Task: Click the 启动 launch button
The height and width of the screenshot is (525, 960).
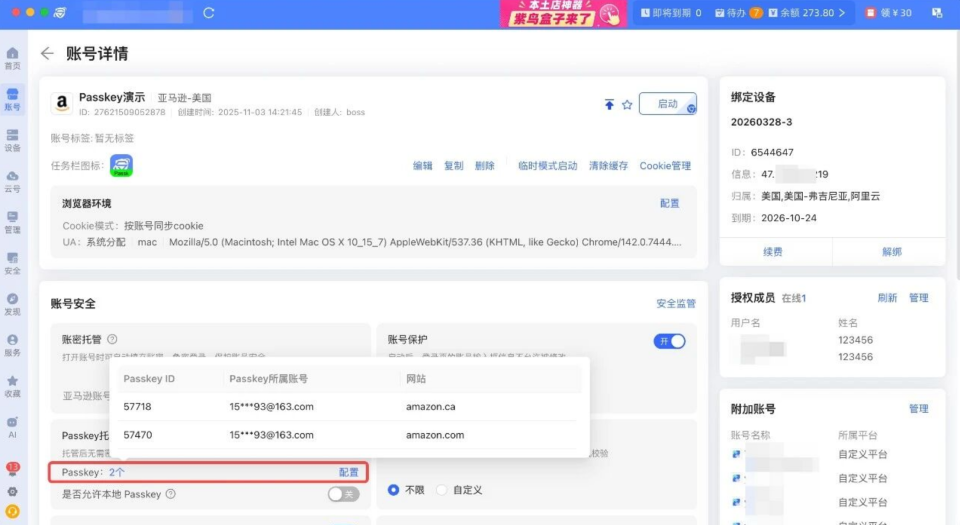Action: tap(667, 103)
